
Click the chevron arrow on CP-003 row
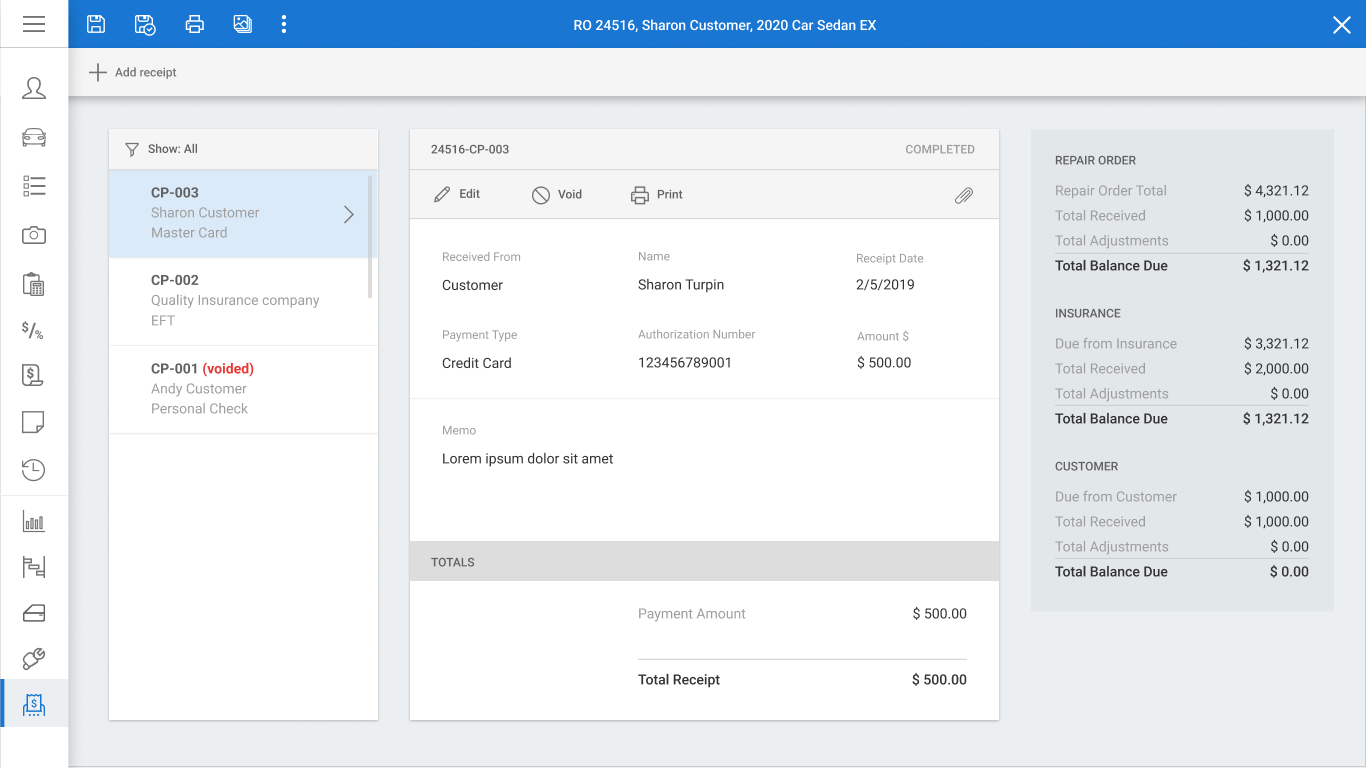[349, 214]
